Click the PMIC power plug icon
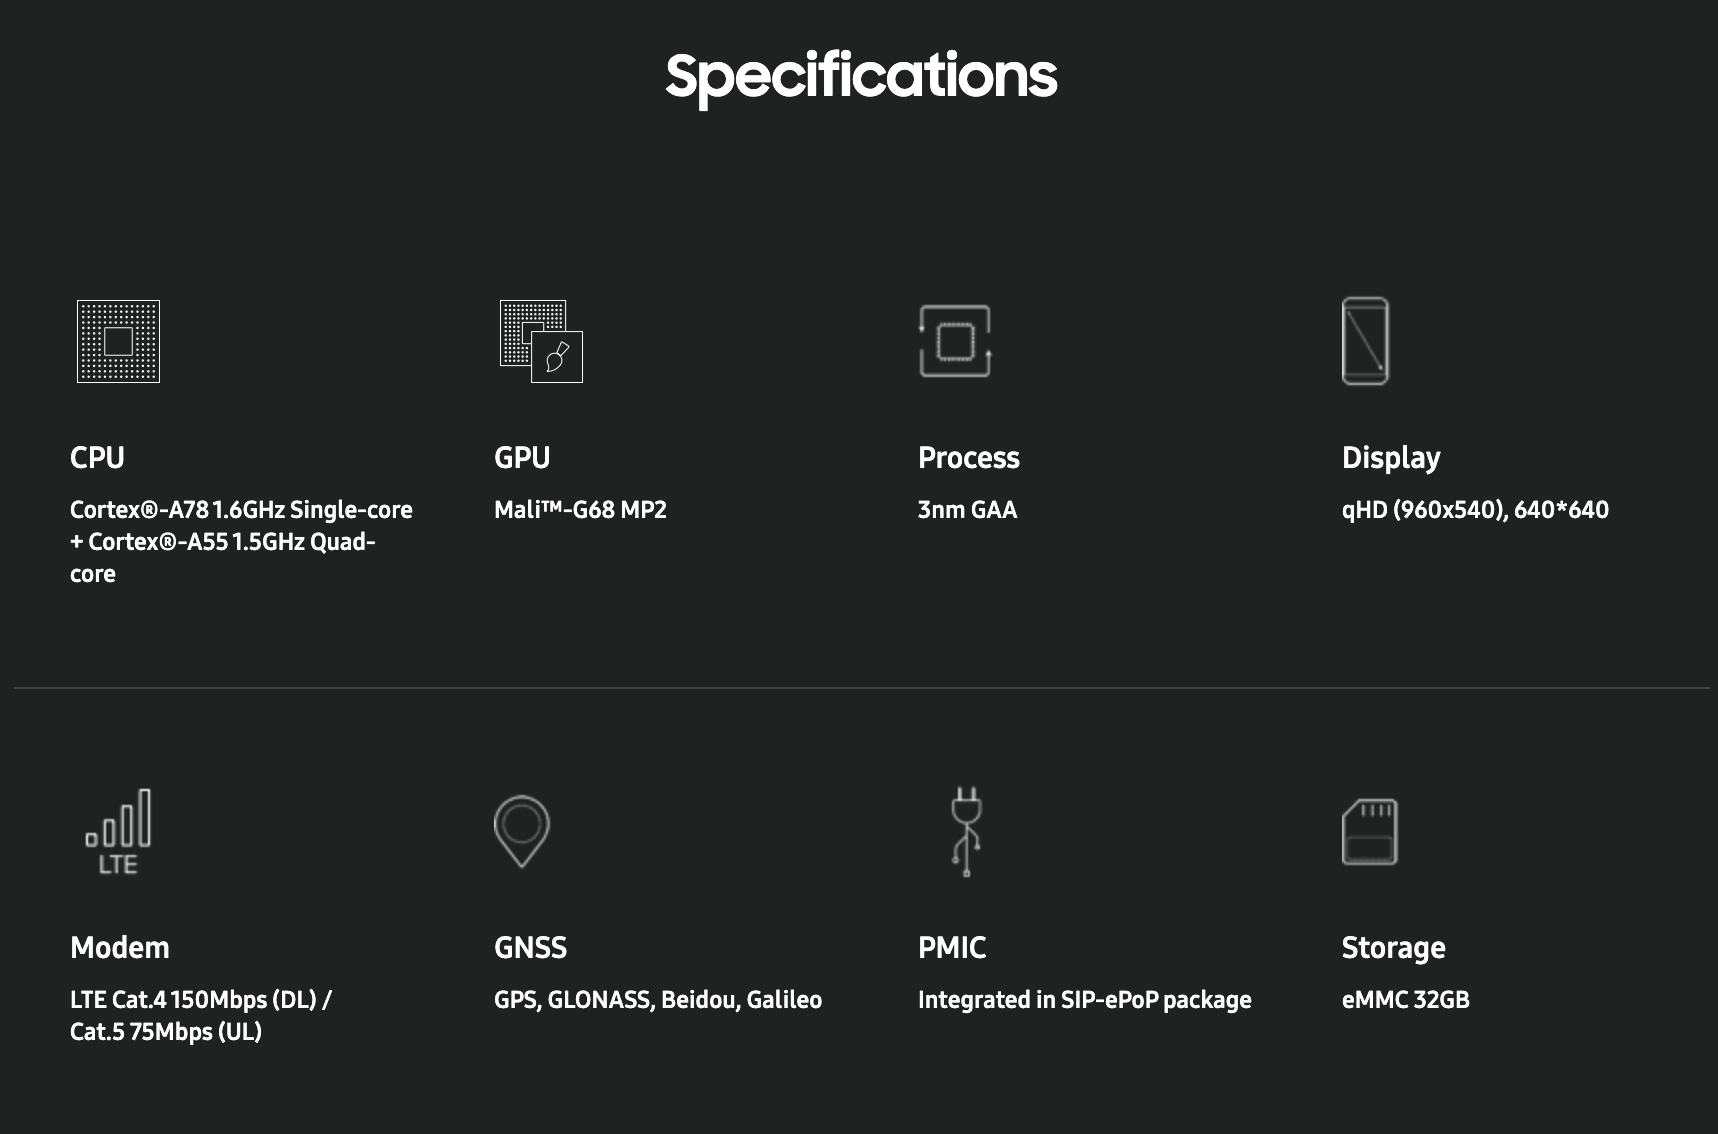 click(x=966, y=831)
